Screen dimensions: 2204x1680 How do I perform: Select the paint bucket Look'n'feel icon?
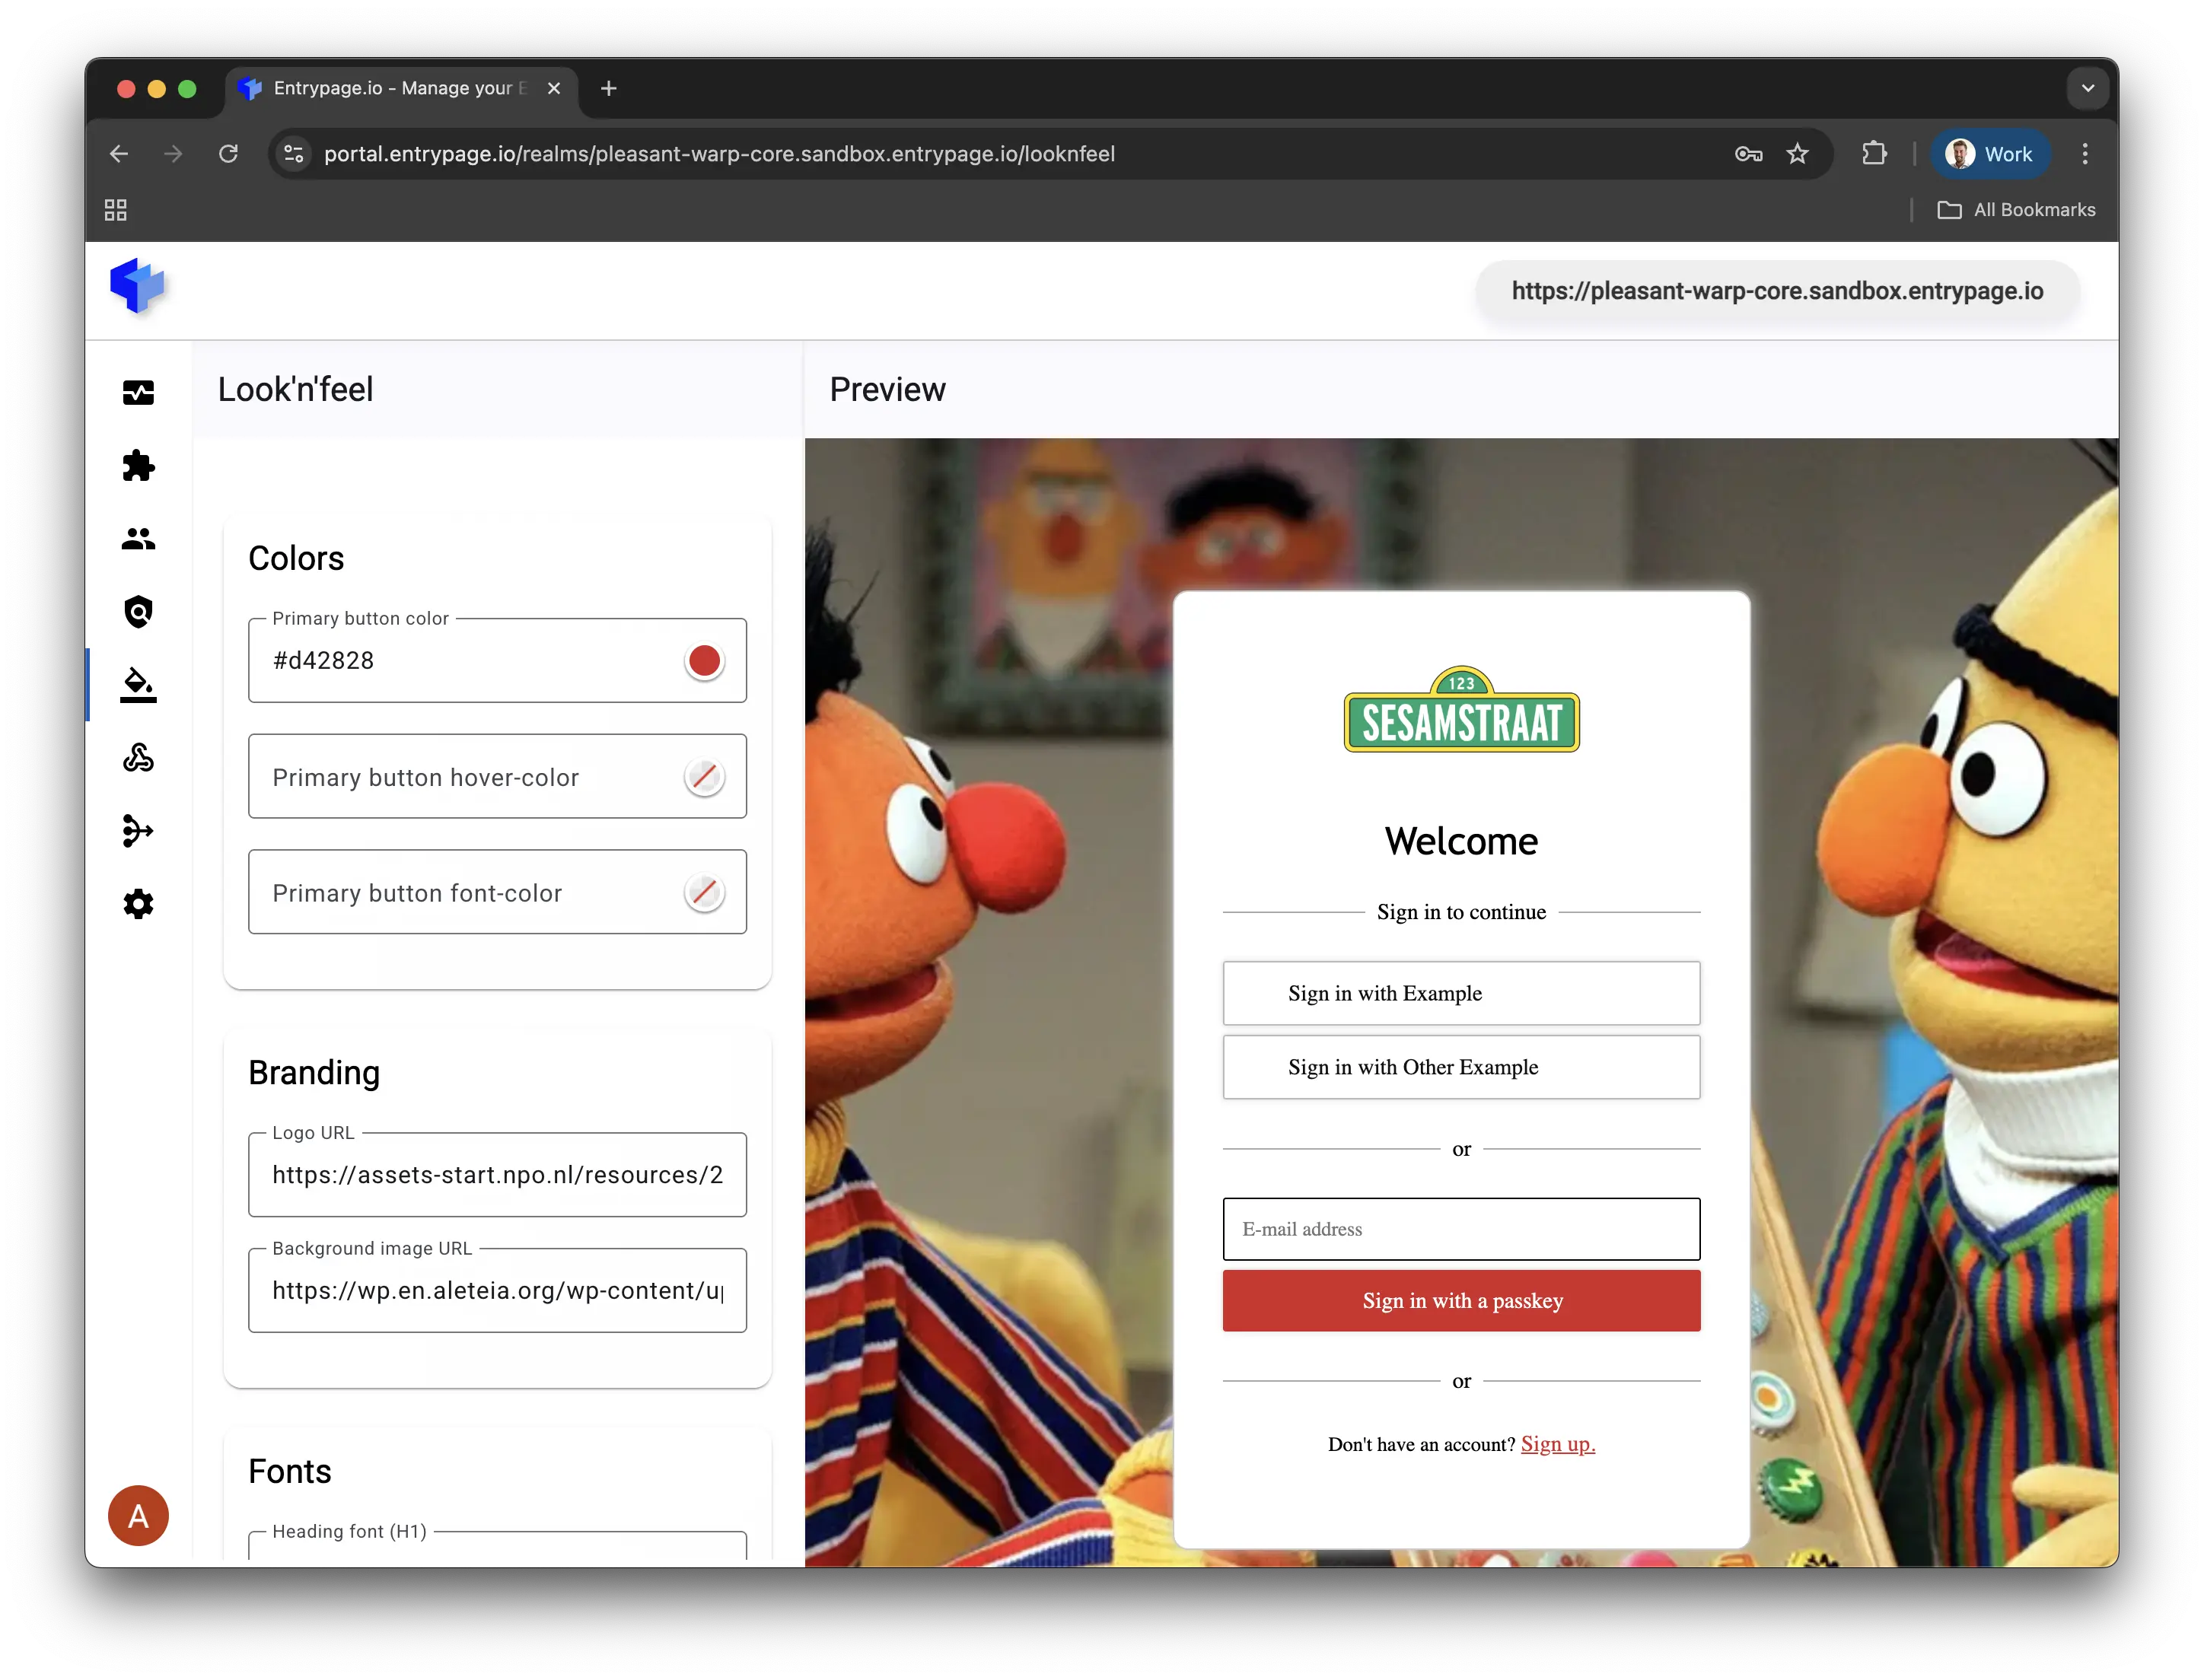138,685
